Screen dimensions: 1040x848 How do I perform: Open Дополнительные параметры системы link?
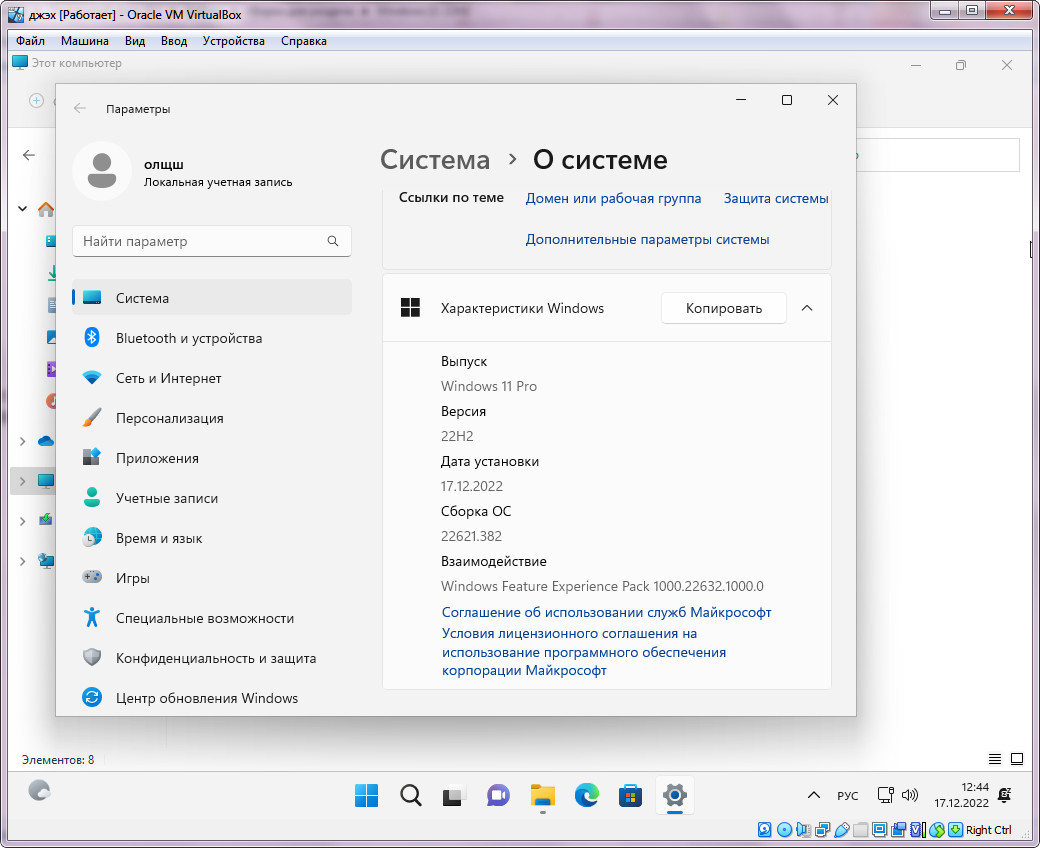[x=647, y=239]
